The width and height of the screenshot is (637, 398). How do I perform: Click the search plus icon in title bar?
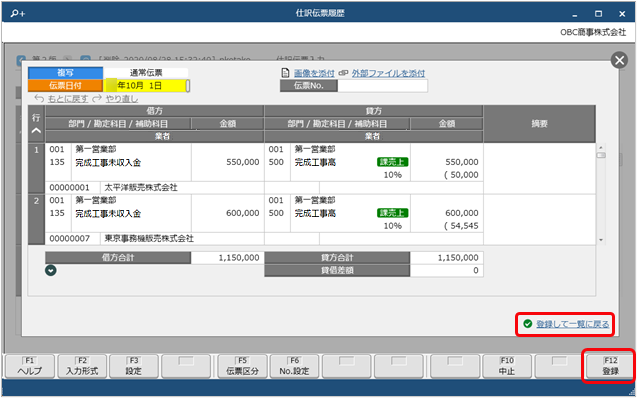pos(17,13)
